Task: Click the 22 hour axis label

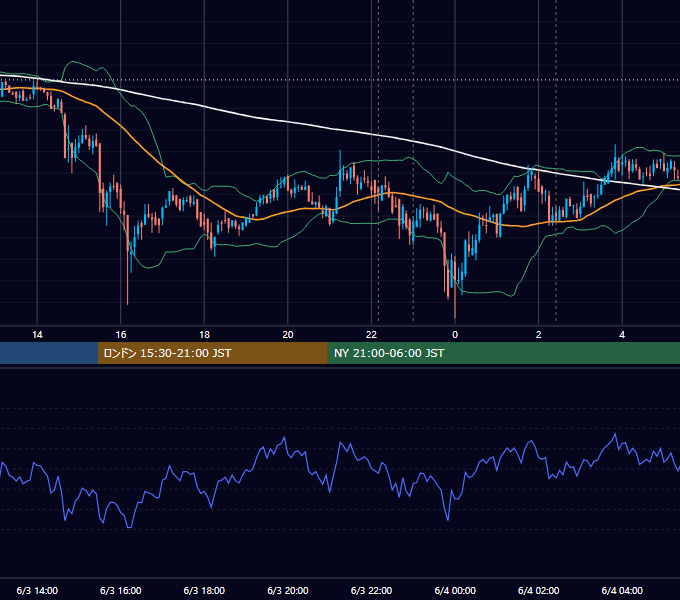Action: coord(371,335)
